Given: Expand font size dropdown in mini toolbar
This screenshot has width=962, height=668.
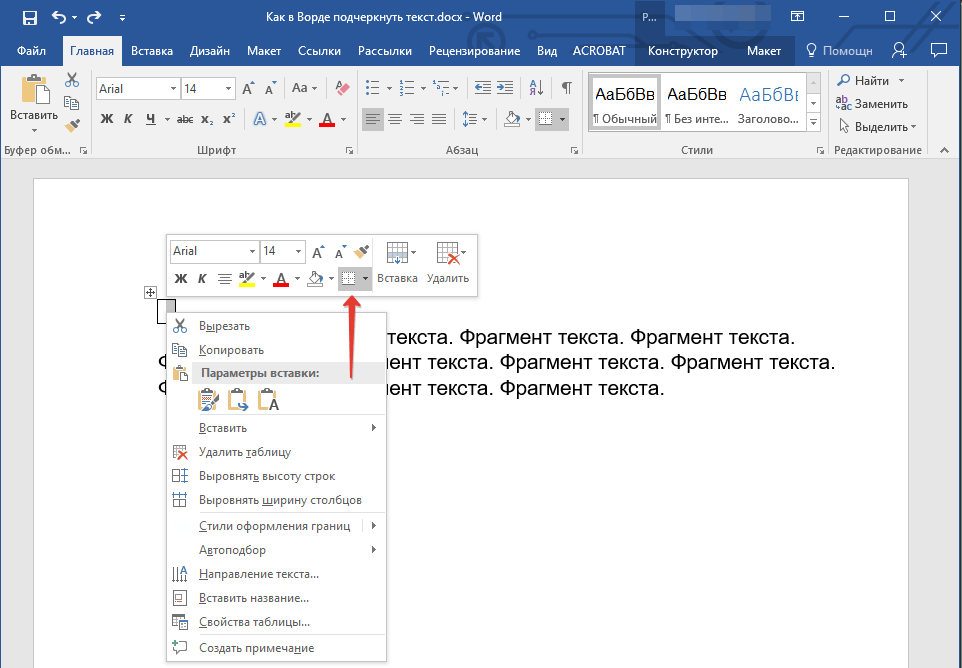Looking at the screenshot, I should point(298,252).
